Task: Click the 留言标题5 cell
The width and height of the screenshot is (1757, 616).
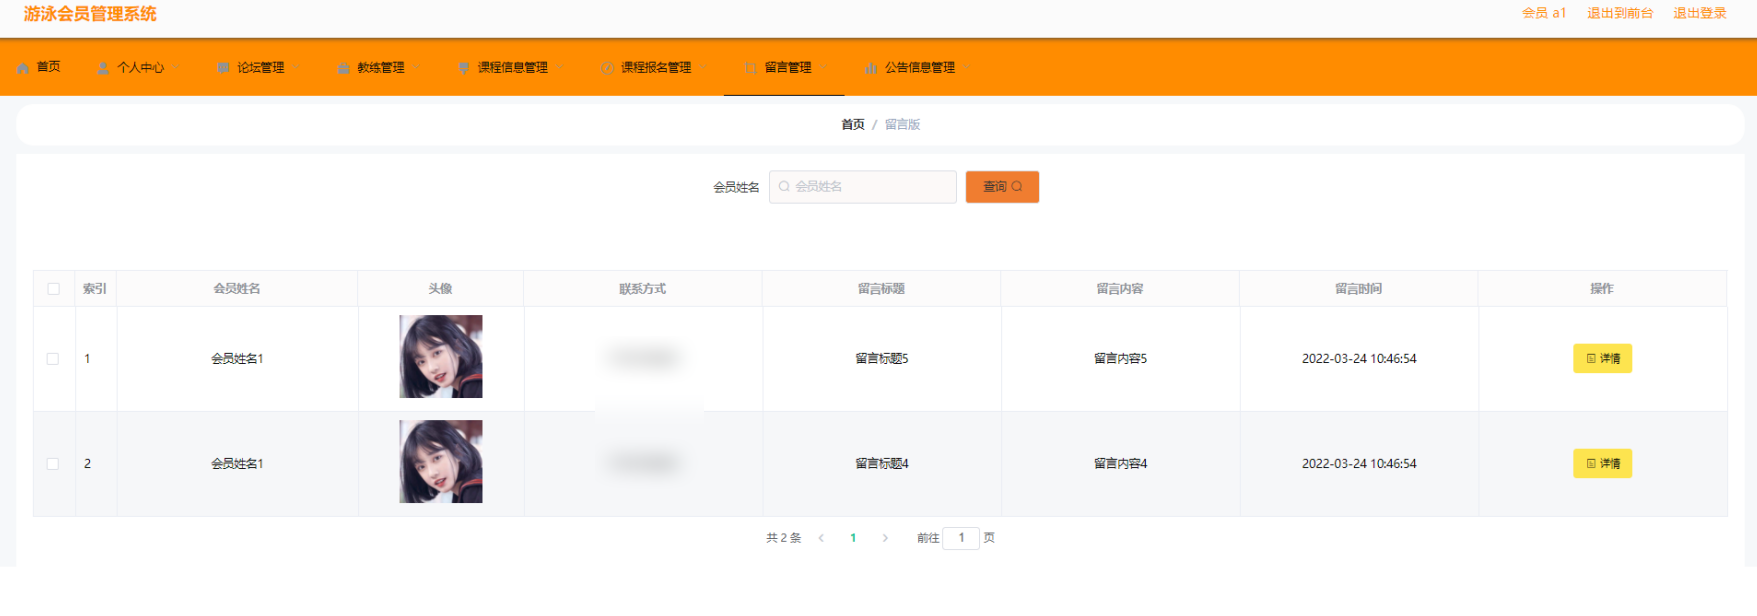Action: tap(882, 359)
